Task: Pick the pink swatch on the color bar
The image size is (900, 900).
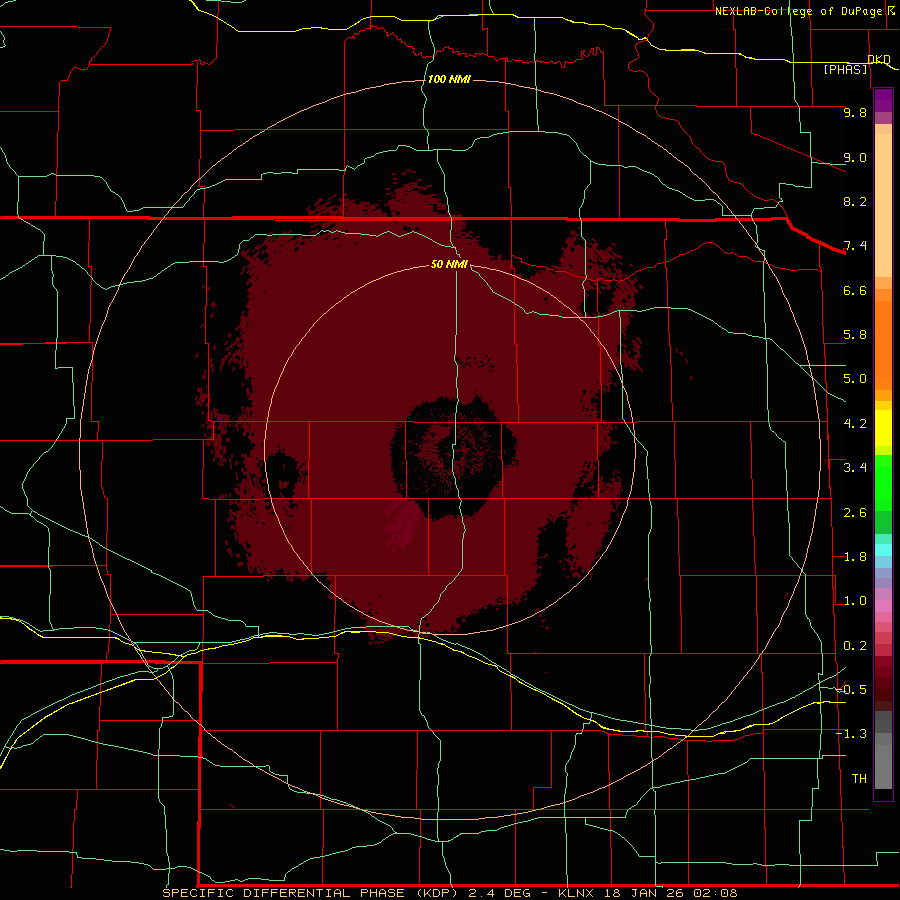Action: pyautogui.click(x=883, y=606)
